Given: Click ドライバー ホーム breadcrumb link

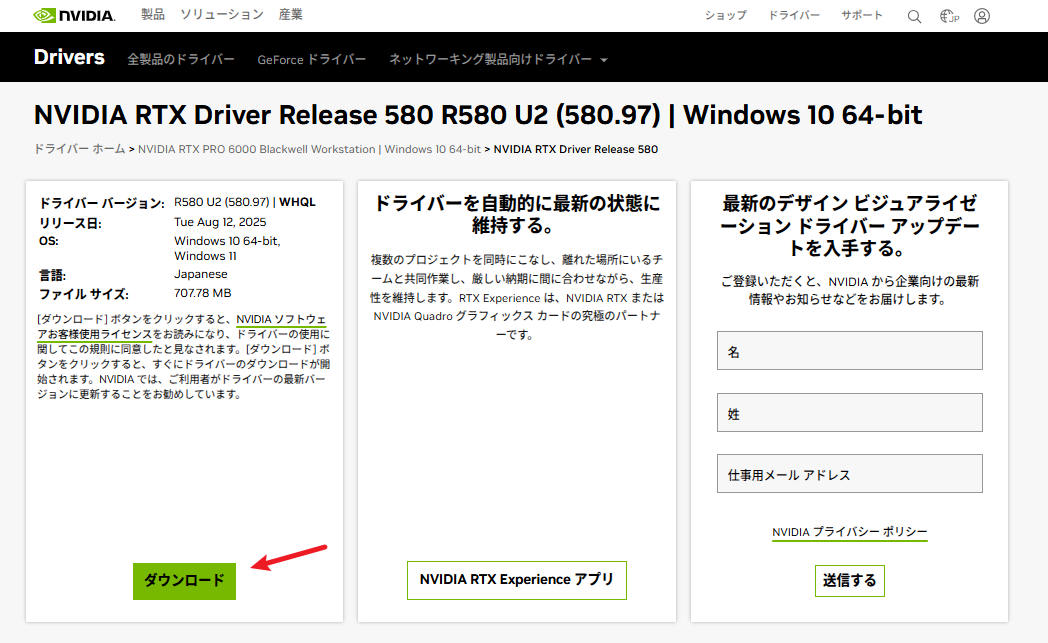Looking at the screenshot, I should tap(80, 149).
